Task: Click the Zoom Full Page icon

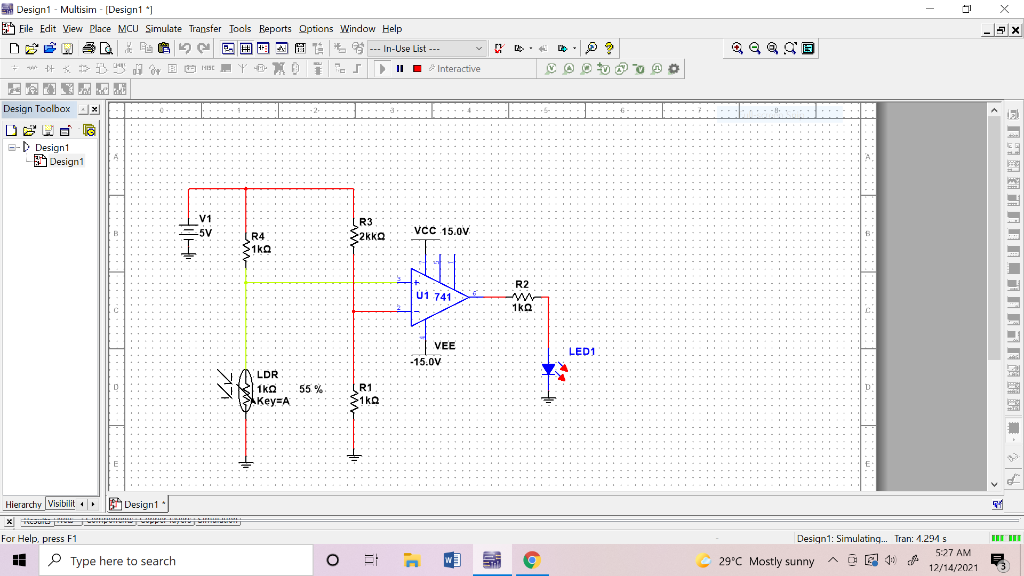Action: pyautogui.click(x=772, y=48)
